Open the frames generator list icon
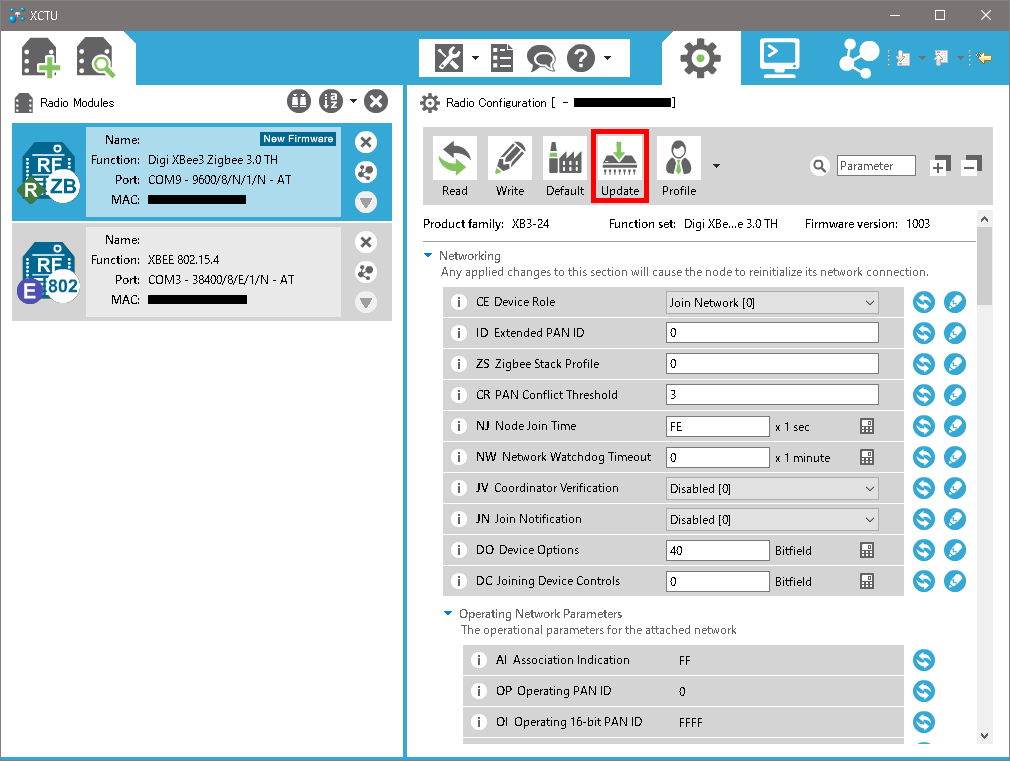Screen dimensions: 1010x761 502,58
